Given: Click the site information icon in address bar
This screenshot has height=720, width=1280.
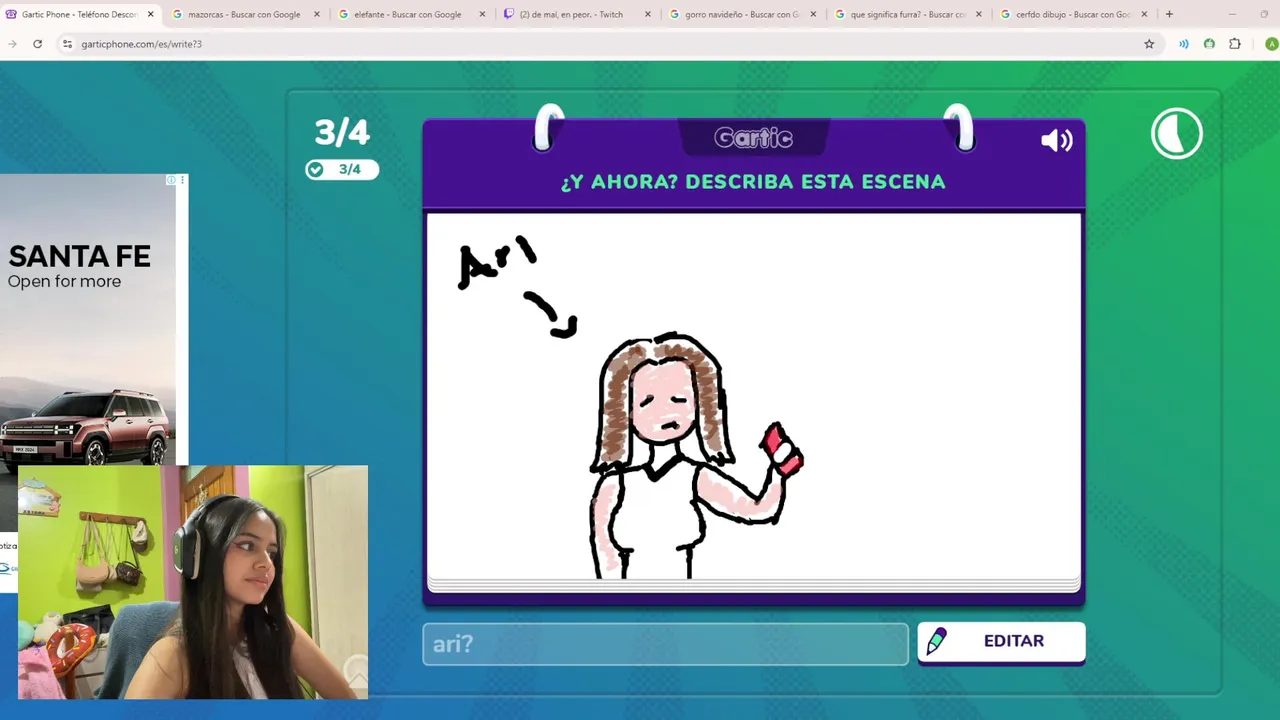Looking at the screenshot, I should pyautogui.click(x=67, y=44).
